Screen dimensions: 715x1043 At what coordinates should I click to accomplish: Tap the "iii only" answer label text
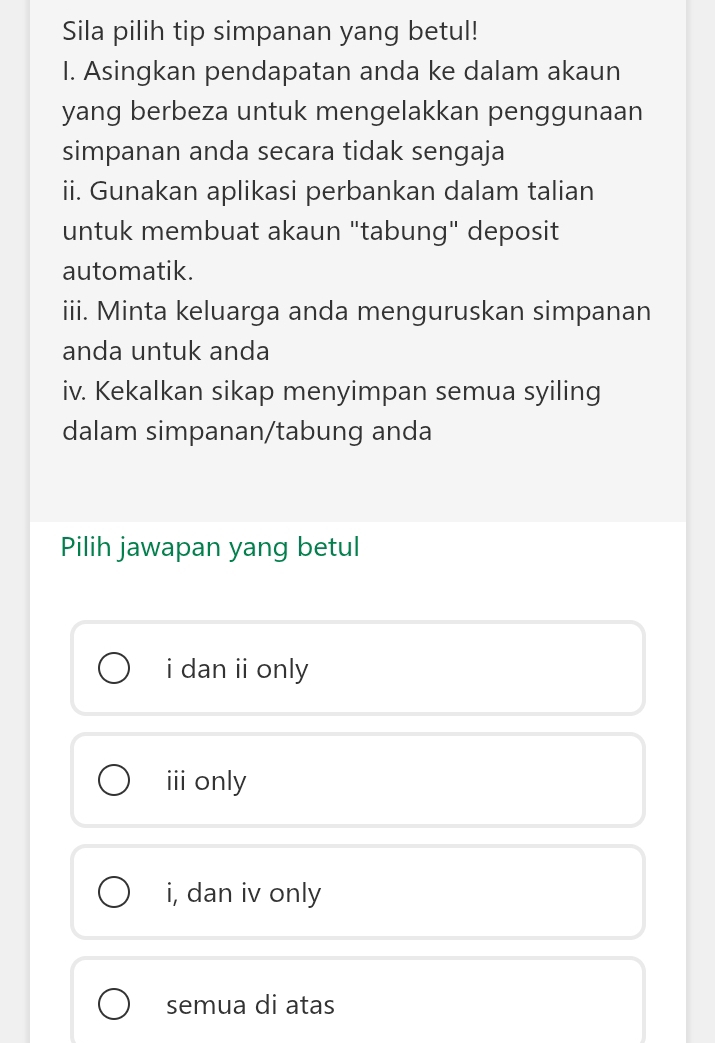[206, 781]
